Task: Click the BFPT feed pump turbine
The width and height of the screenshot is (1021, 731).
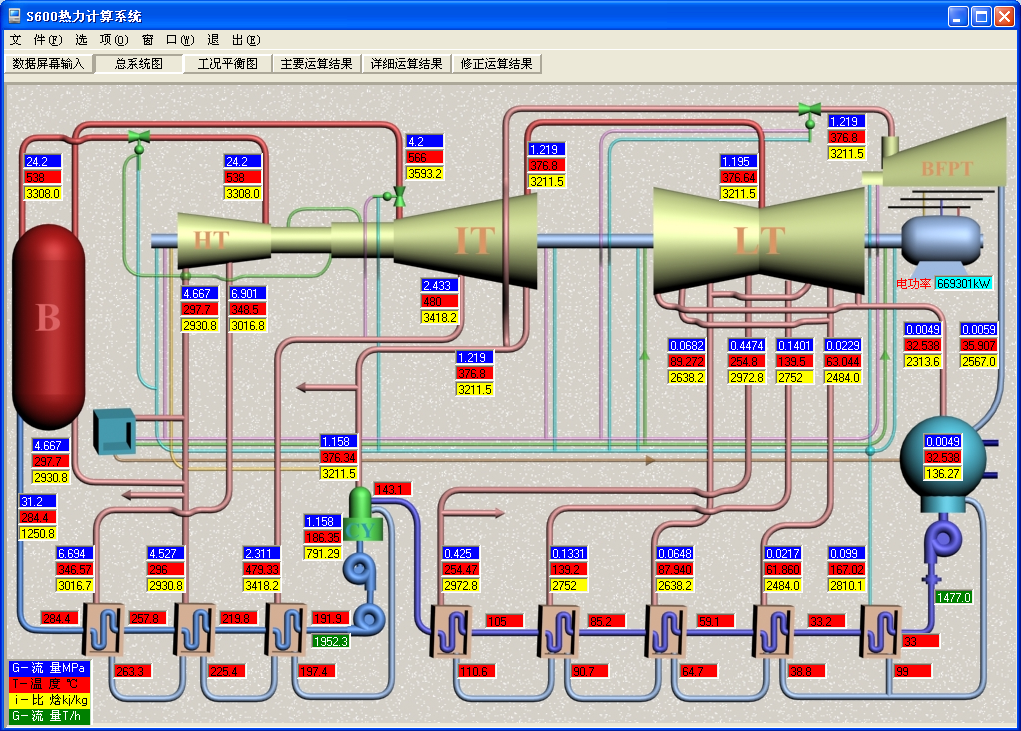Action: click(946, 167)
